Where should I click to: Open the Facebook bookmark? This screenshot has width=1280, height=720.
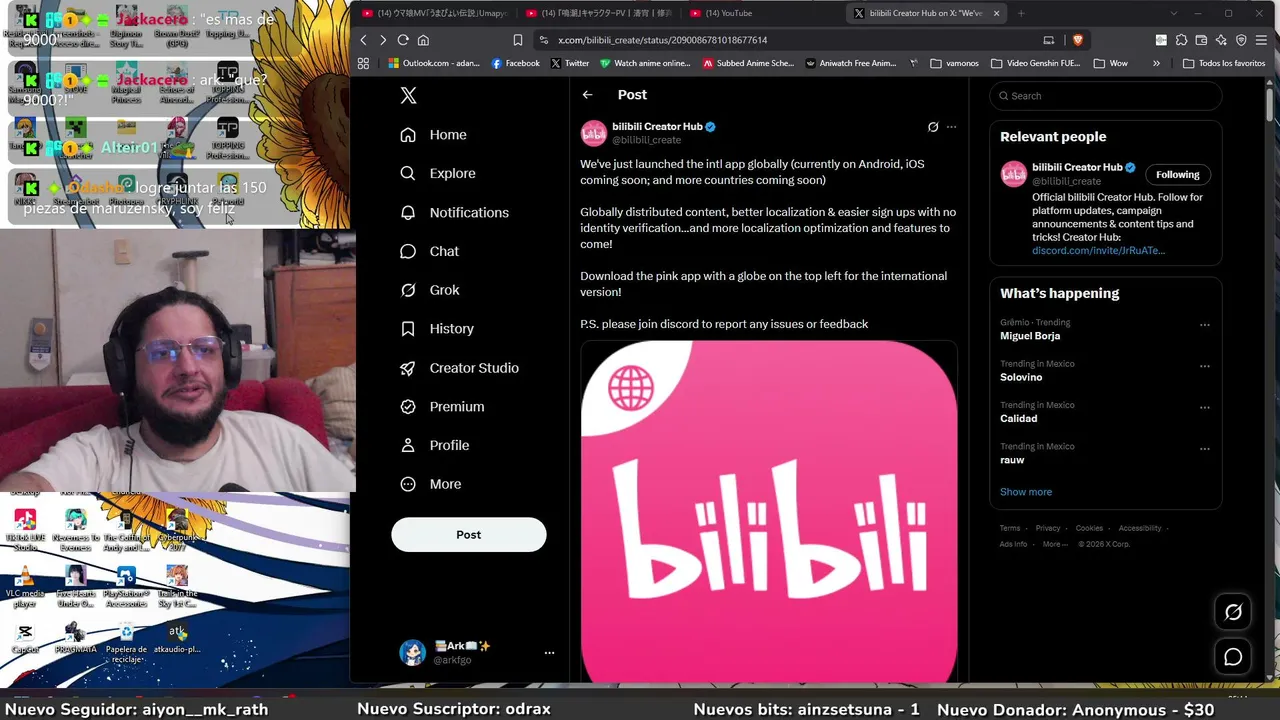[515, 63]
